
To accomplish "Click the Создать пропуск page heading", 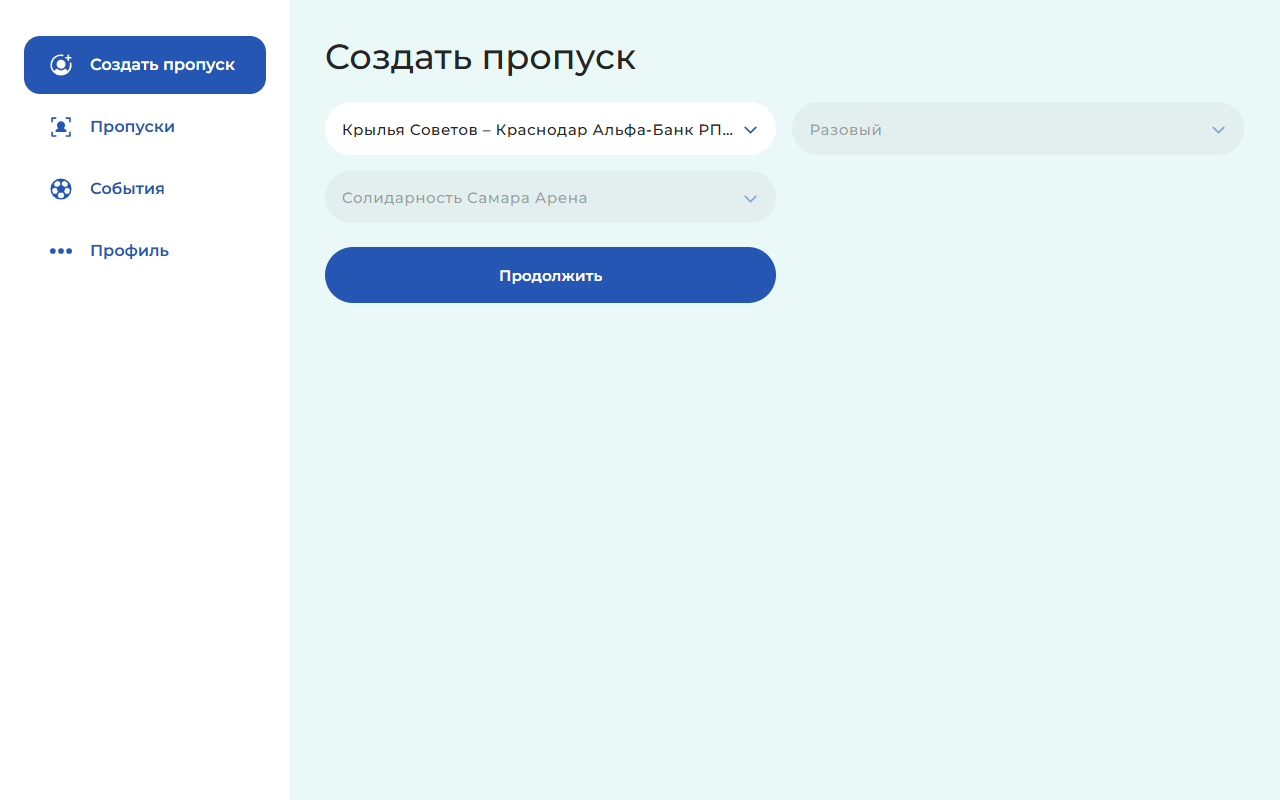I will click(x=480, y=58).
